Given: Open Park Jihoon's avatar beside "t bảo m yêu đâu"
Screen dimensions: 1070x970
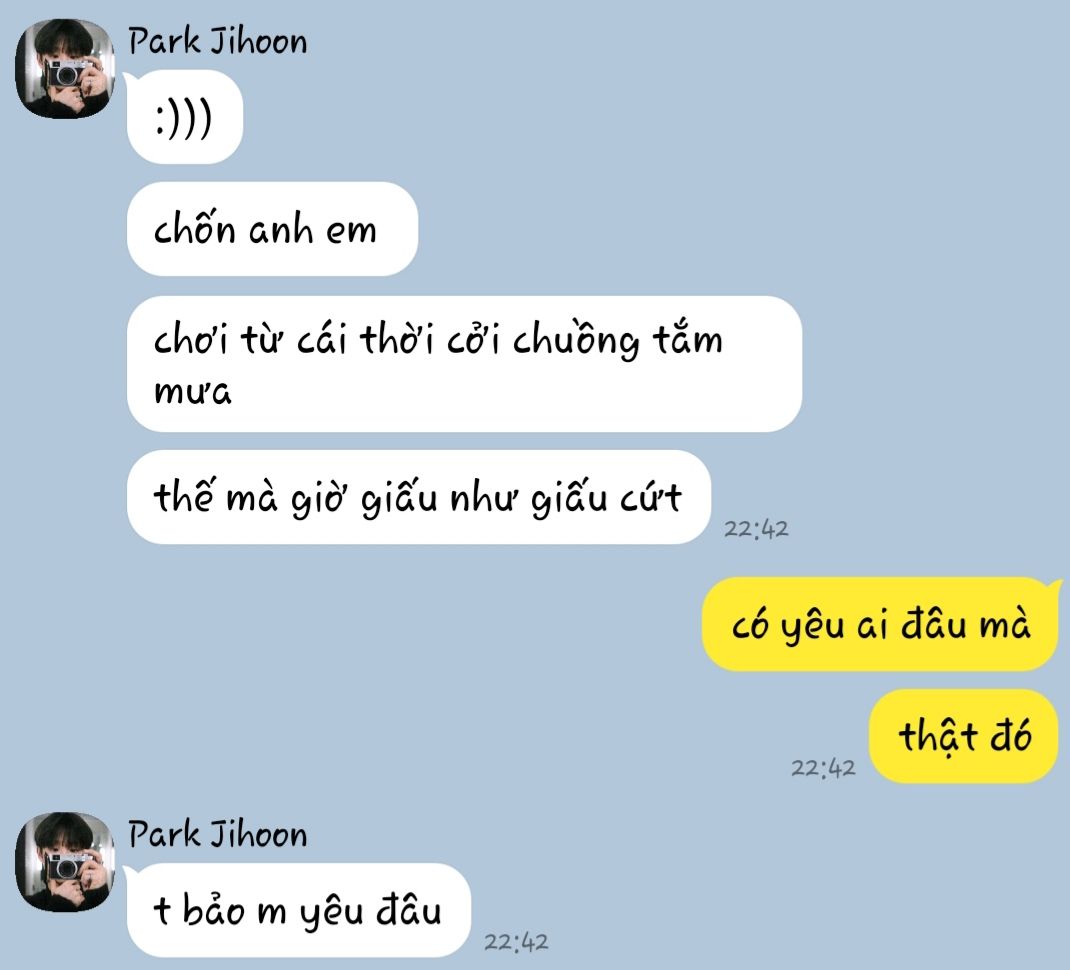Looking at the screenshot, I should tap(65, 861).
